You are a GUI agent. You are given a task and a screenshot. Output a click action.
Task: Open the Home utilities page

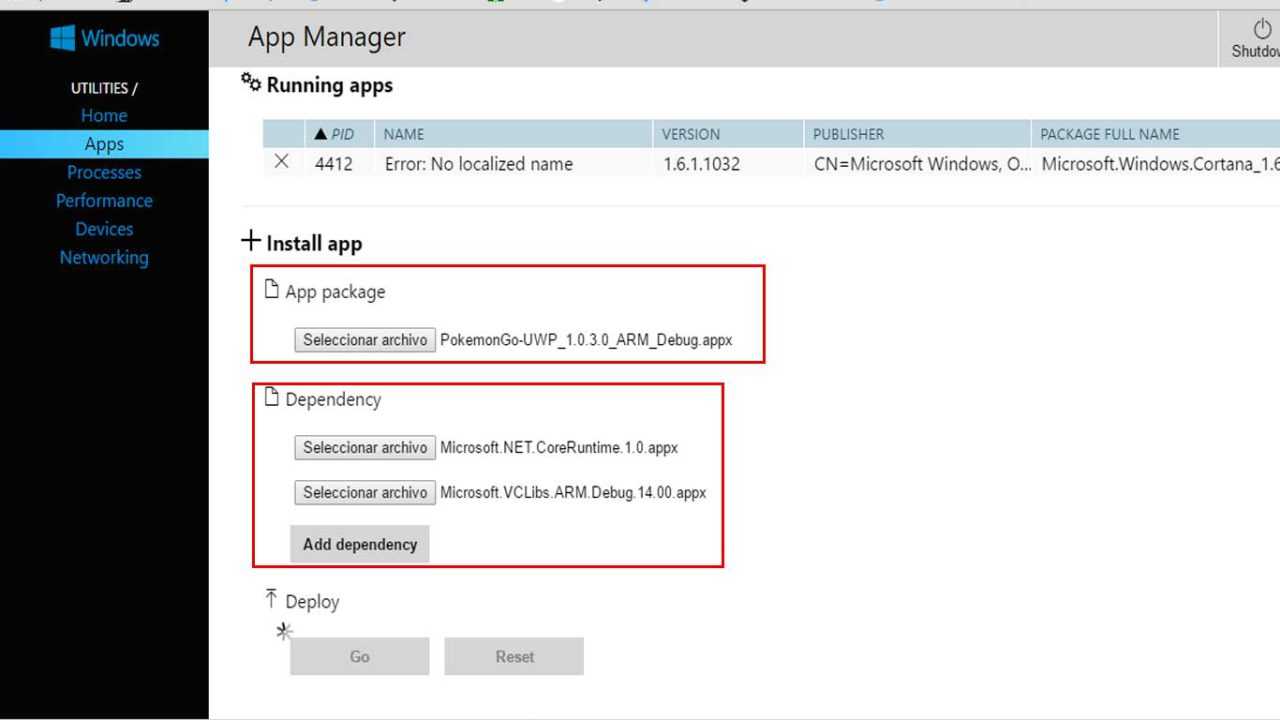104,115
